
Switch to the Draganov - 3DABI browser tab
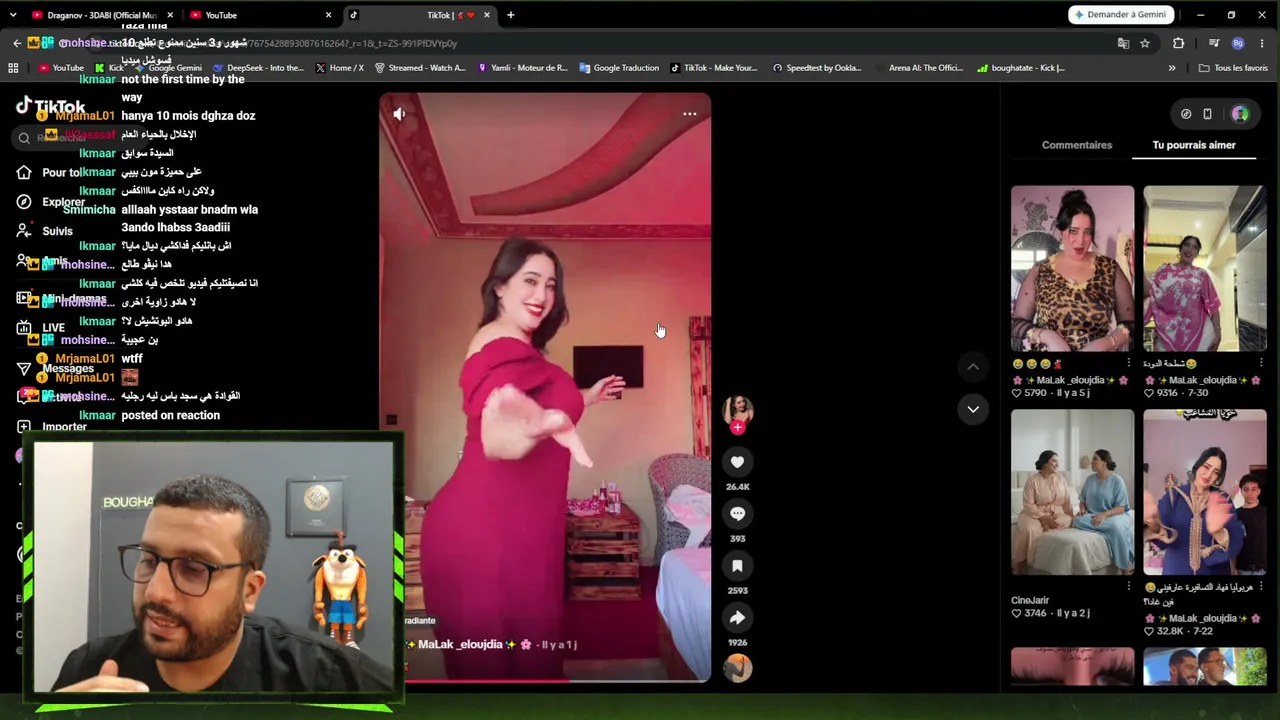(x=102, y=15)
